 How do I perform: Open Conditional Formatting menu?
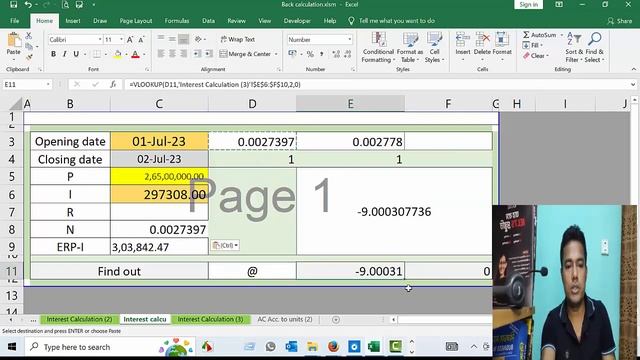378,48
